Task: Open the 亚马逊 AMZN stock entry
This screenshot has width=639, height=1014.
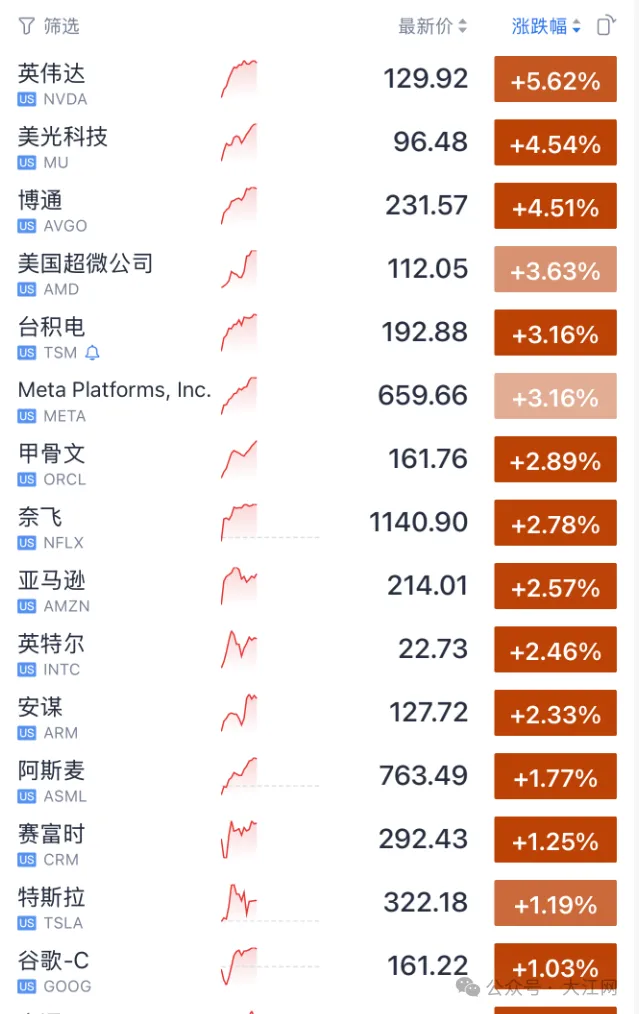Action: 52,581
